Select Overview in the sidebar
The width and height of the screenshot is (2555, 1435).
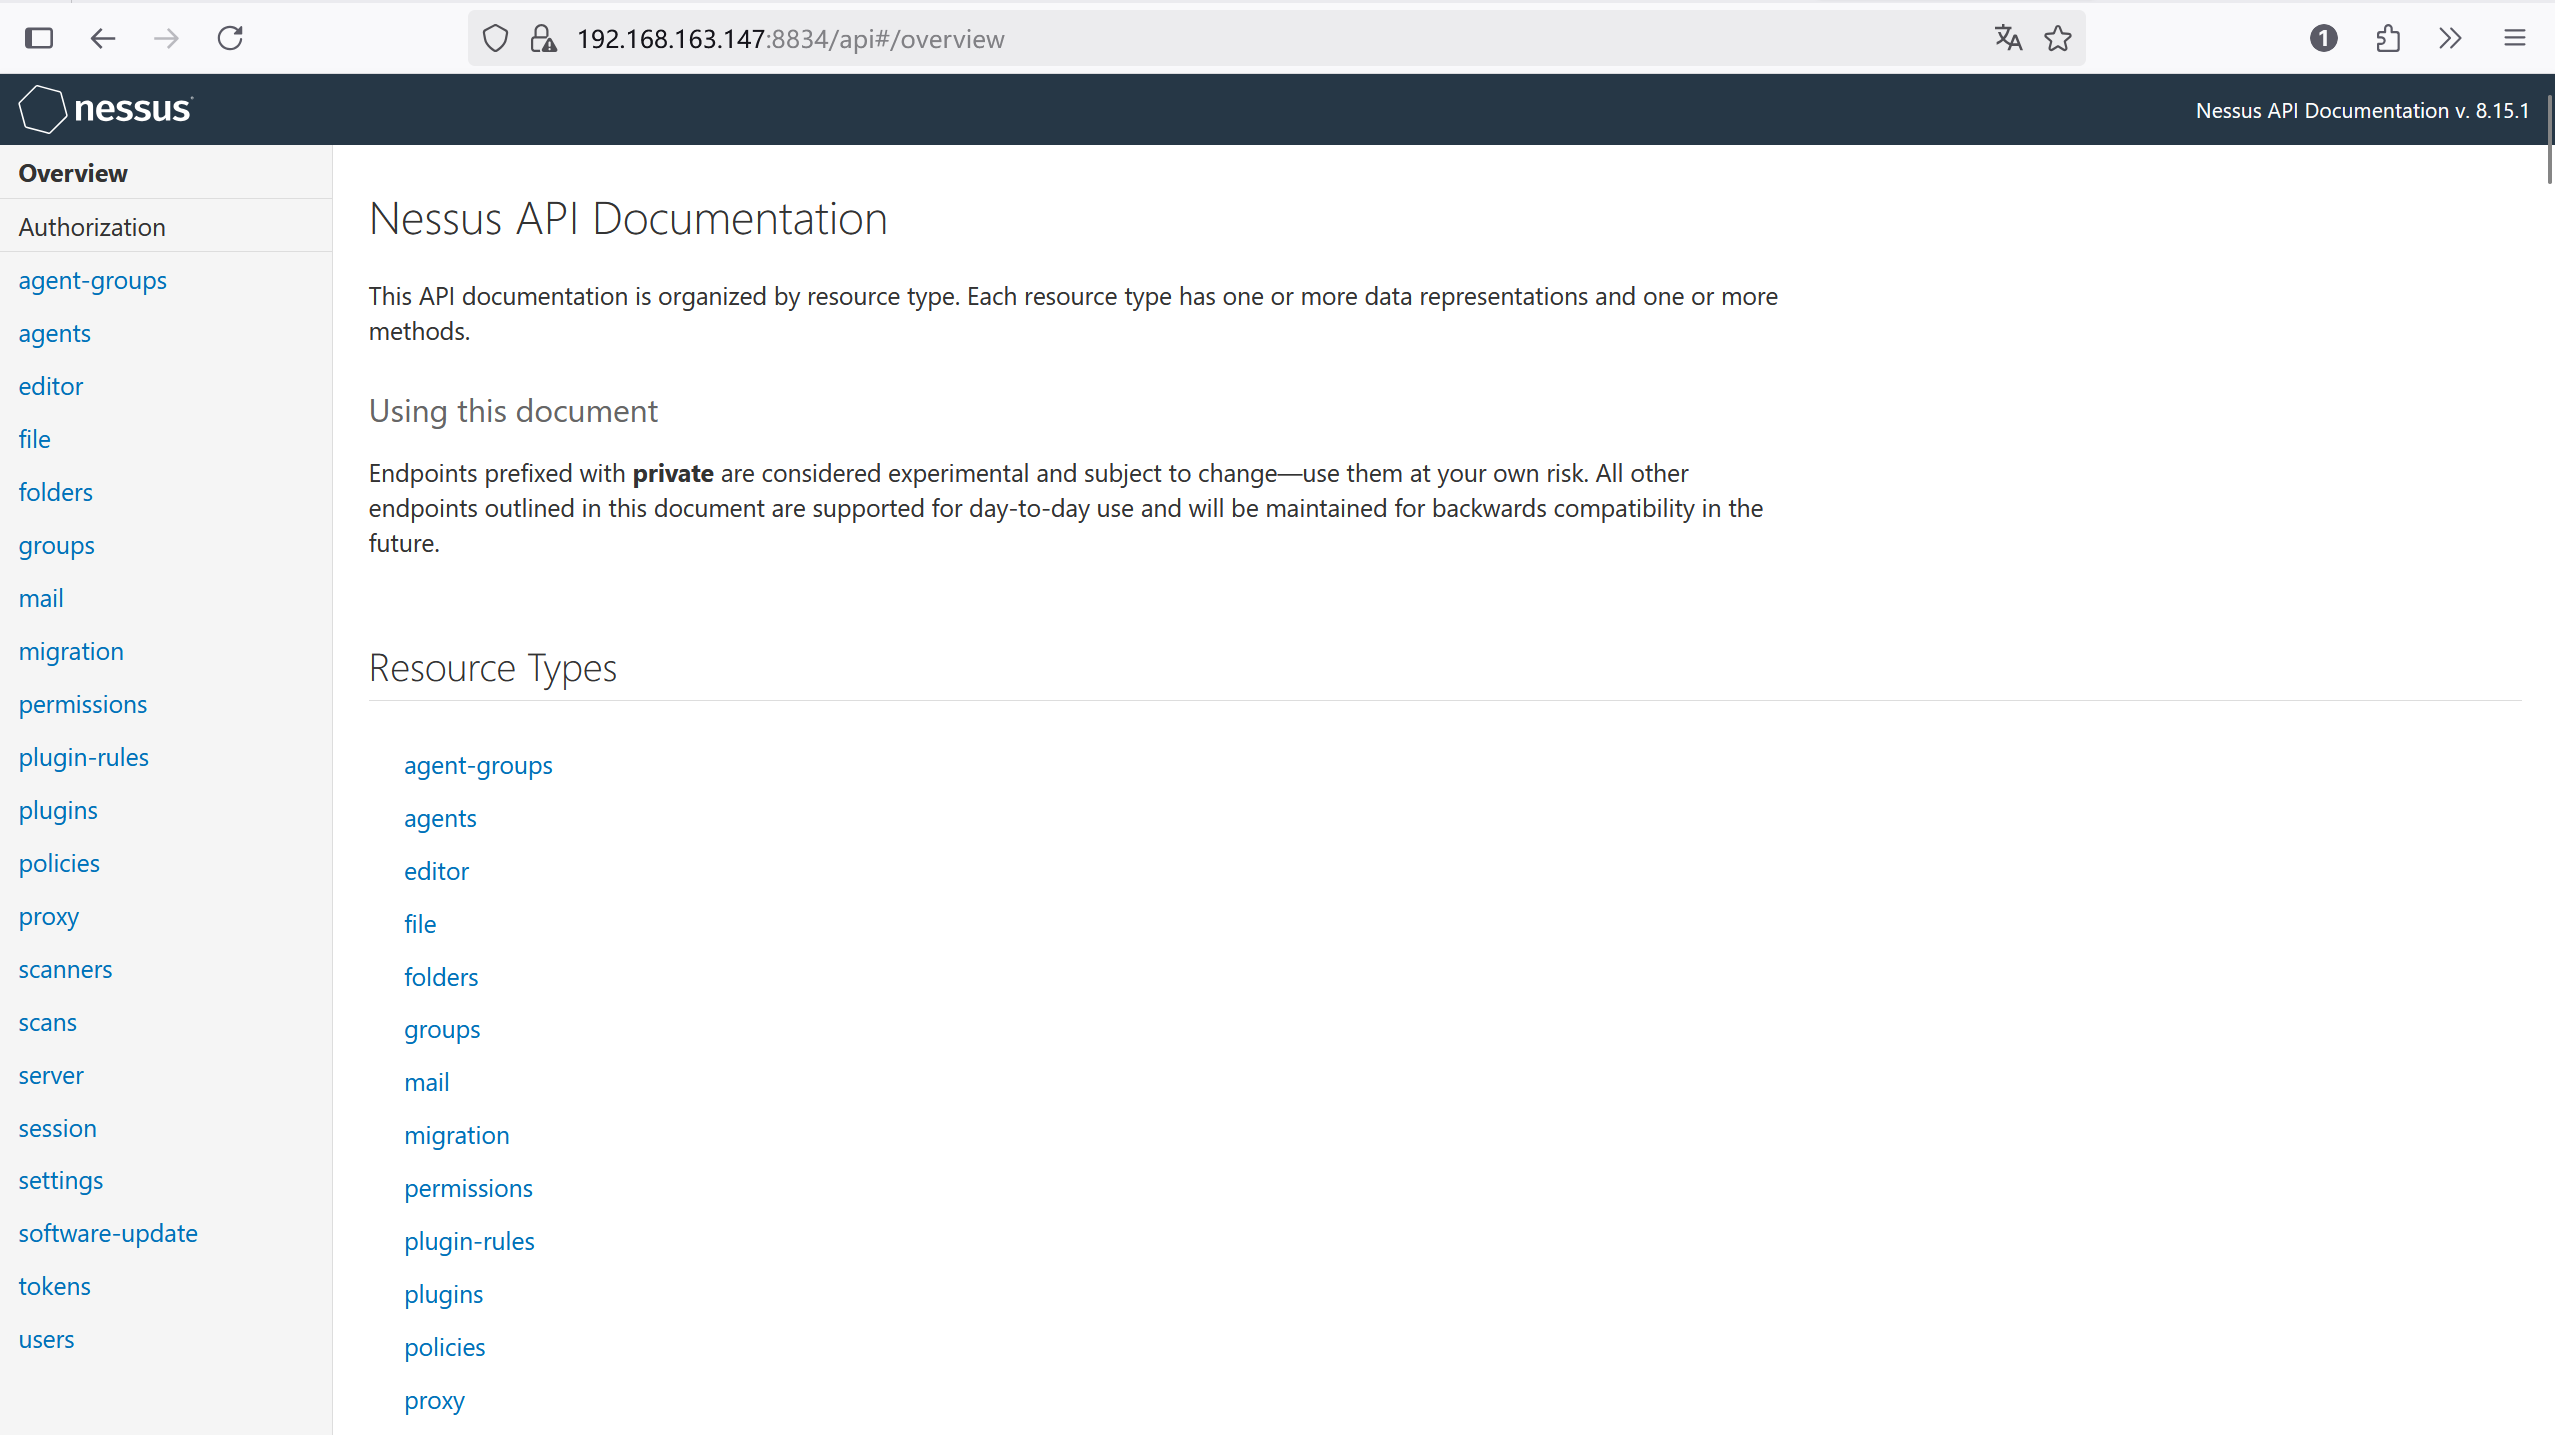(73, 173)
